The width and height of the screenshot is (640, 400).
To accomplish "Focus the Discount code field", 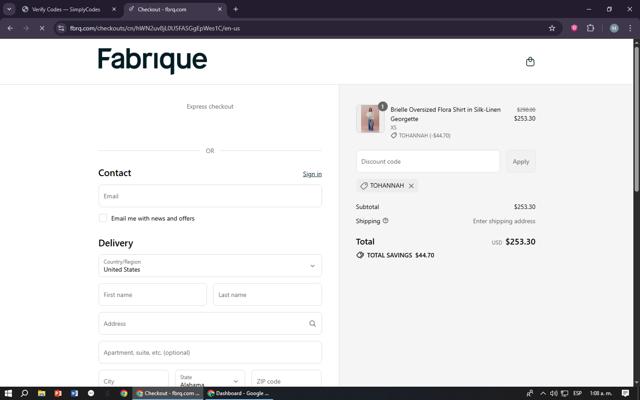I will (428, 161).
